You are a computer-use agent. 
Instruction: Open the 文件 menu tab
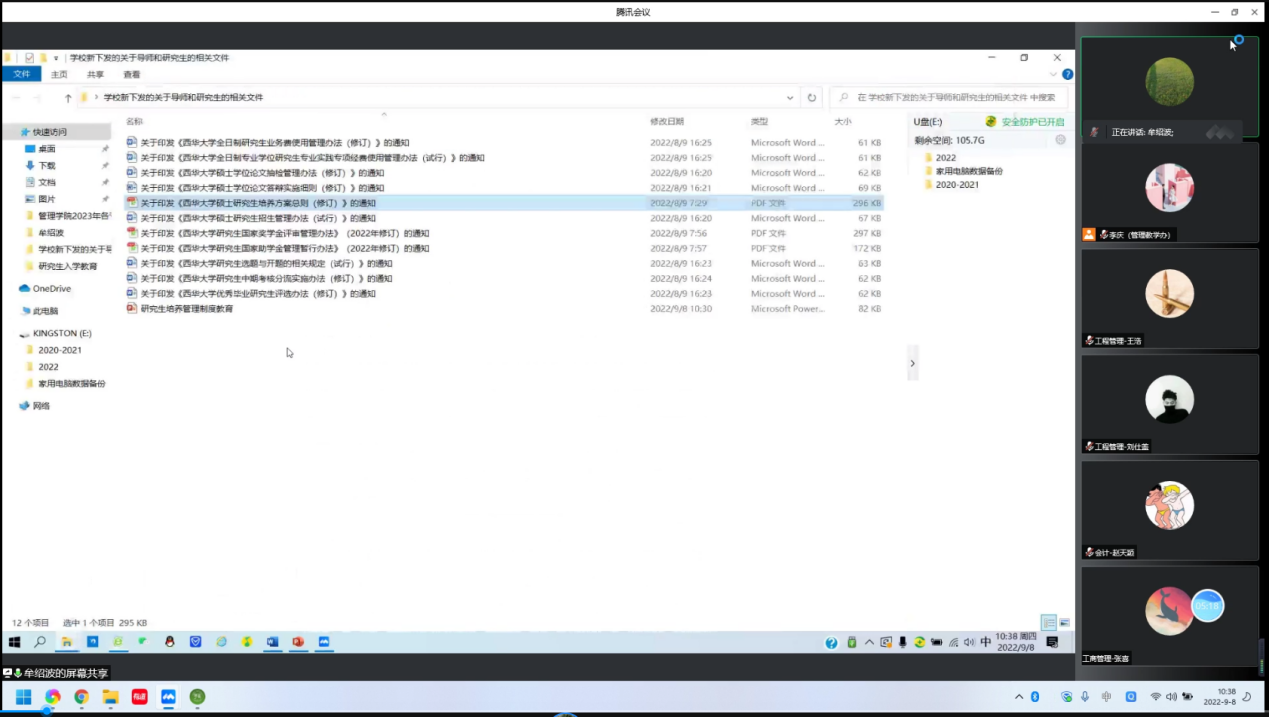pyautogui.click(x=22, y=75)
